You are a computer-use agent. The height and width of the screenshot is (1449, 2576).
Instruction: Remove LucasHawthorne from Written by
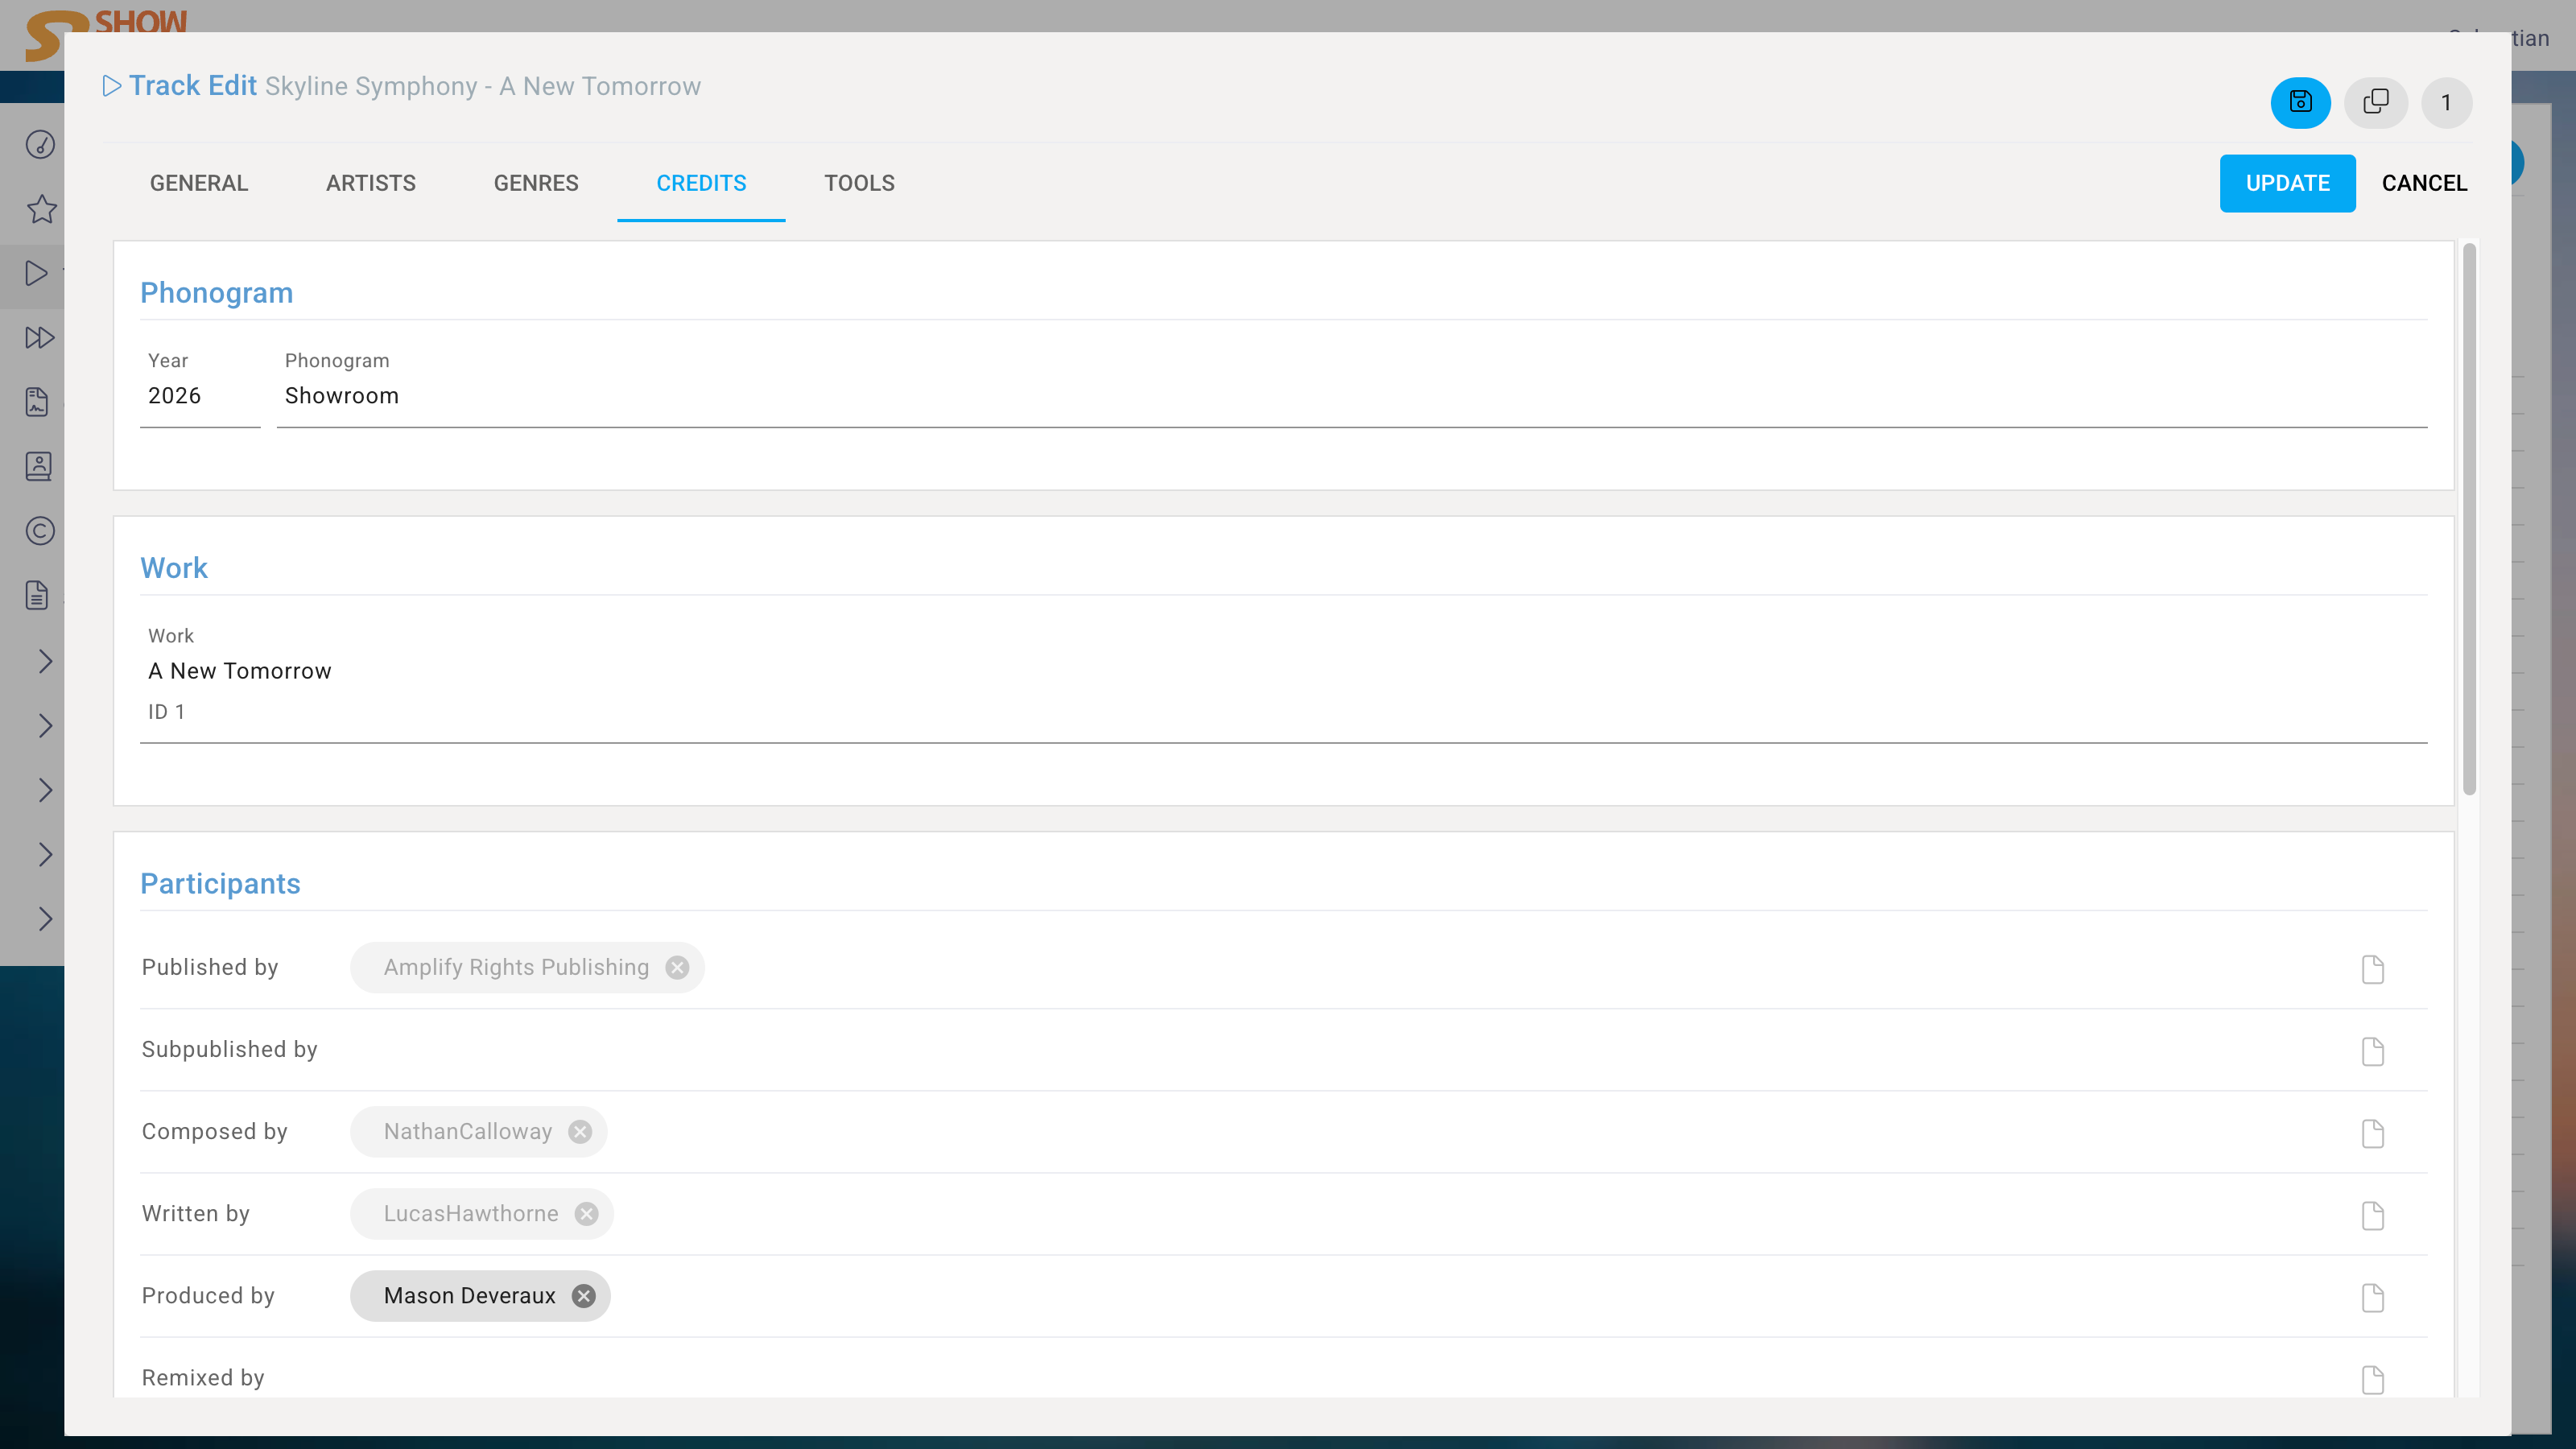586,1213
